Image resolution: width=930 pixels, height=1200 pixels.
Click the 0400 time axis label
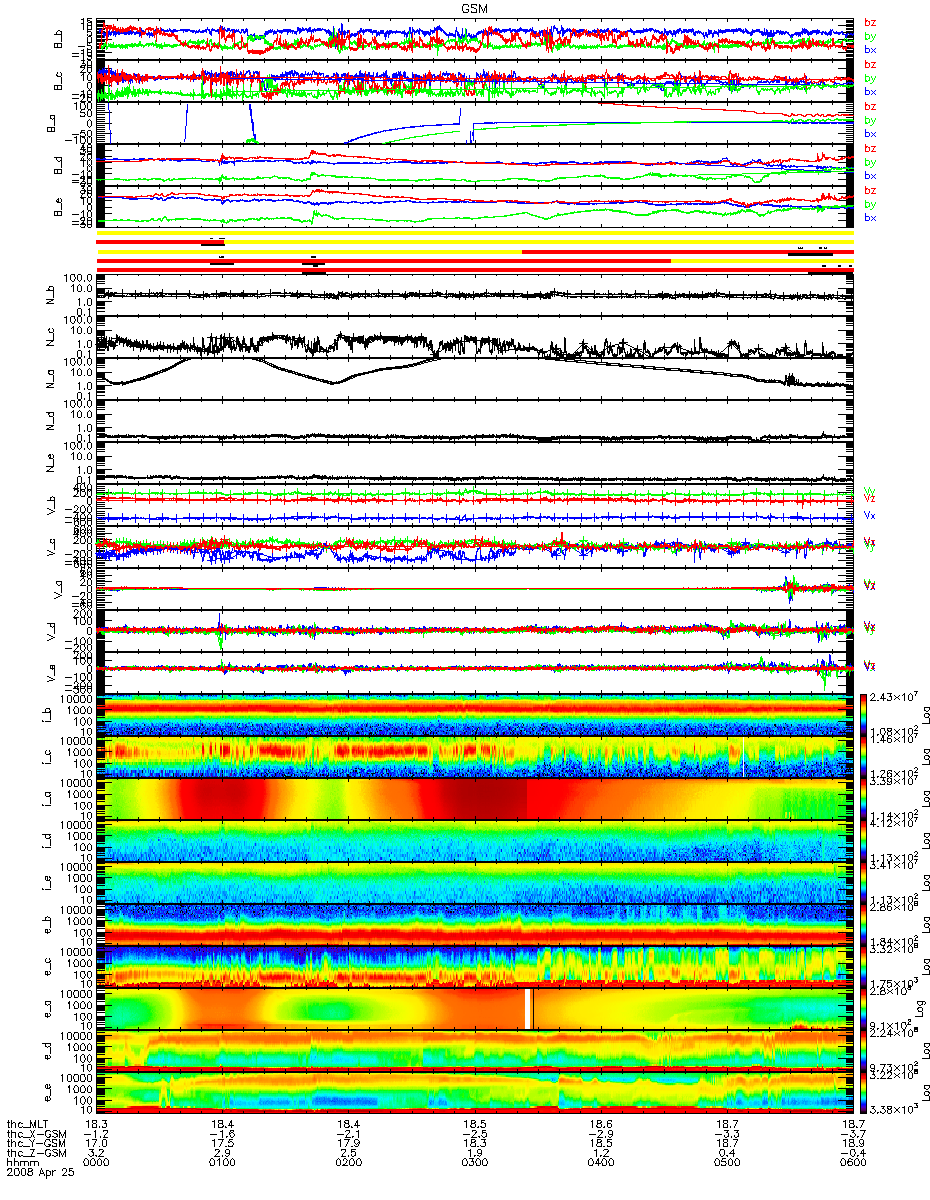(601, 1162)
